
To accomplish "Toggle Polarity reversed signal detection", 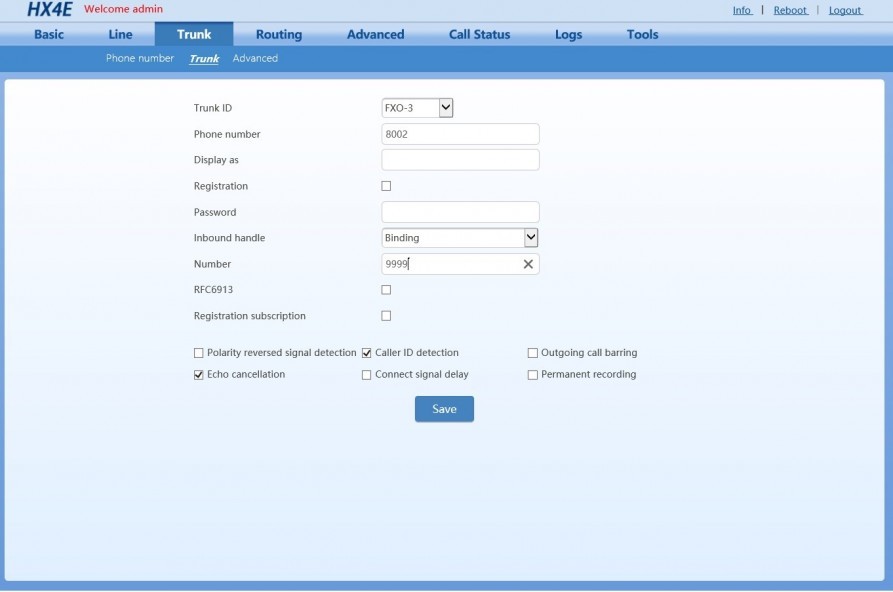I will coord(198,353).
